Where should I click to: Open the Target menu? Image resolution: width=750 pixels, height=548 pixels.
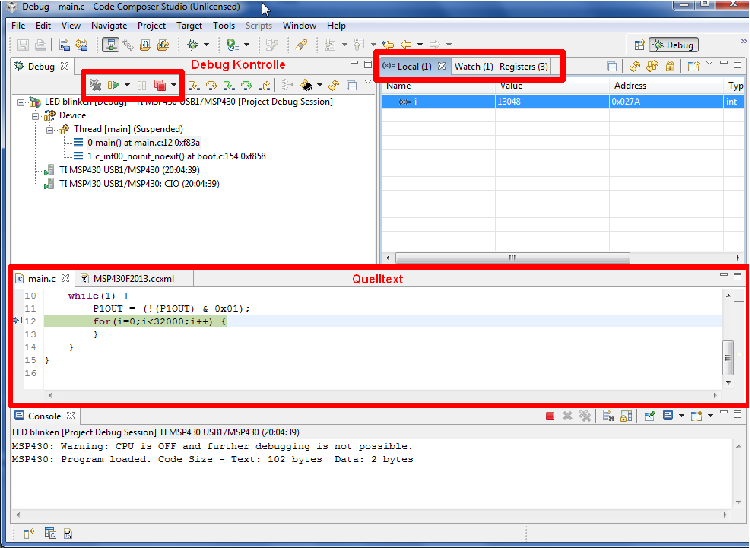click(190, 25)
